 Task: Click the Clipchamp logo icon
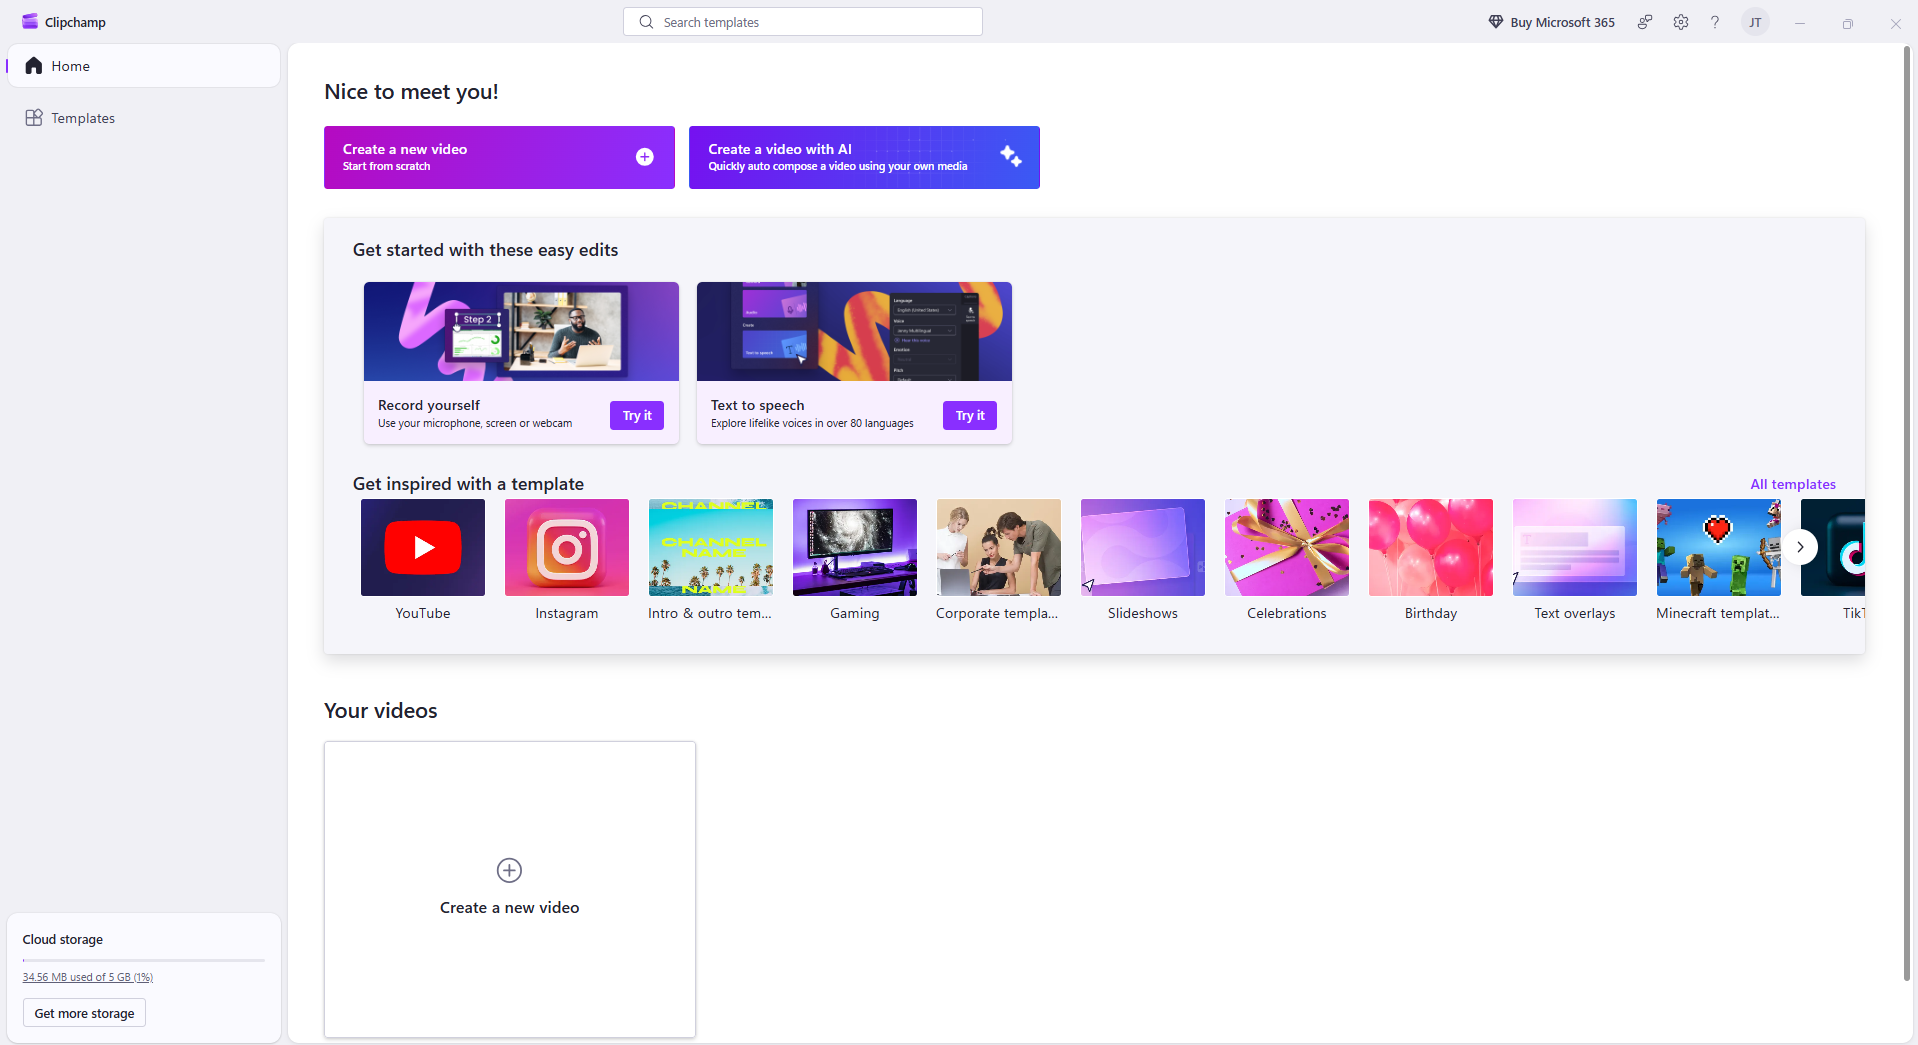[x=30, y=22]
